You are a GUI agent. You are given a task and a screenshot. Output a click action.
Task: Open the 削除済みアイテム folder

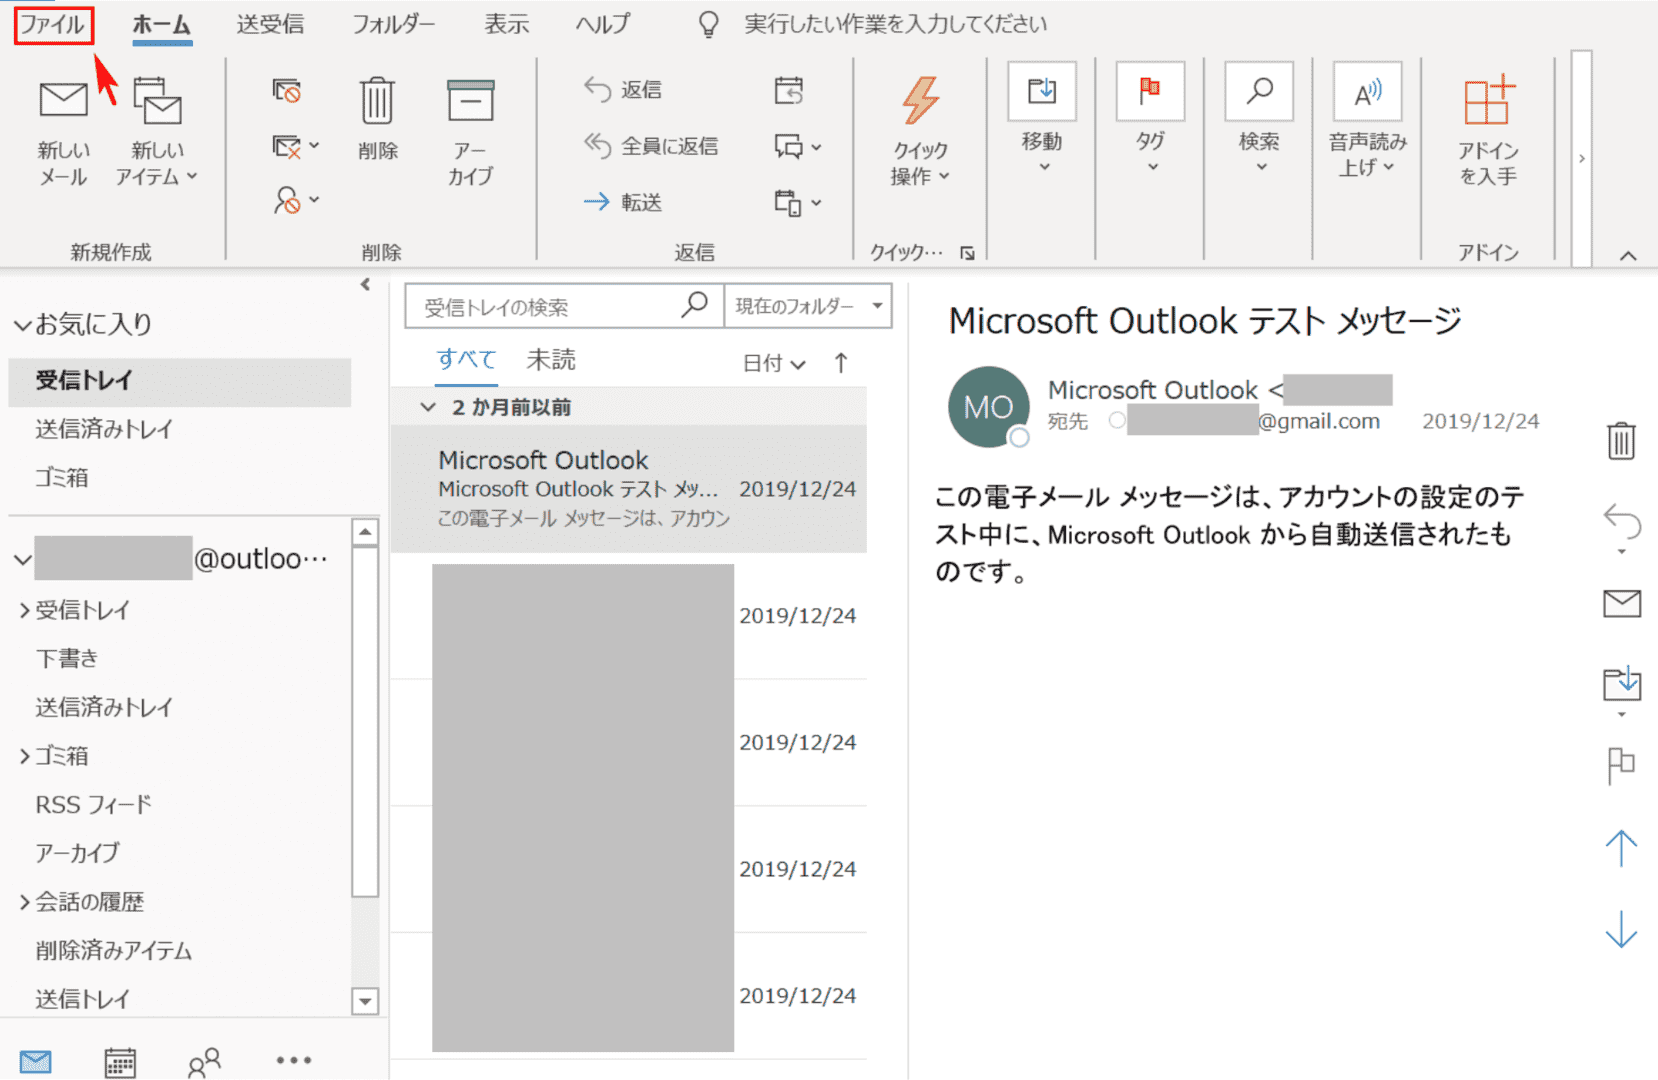point(113,951)
